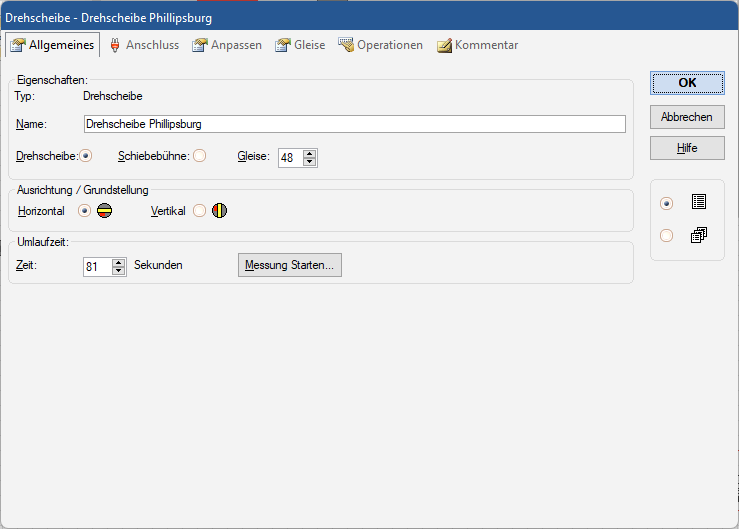Viewport: 739px width, 529px height.
Task: Increase Zeit seconds with up arrow
Action: click(119, 262)
